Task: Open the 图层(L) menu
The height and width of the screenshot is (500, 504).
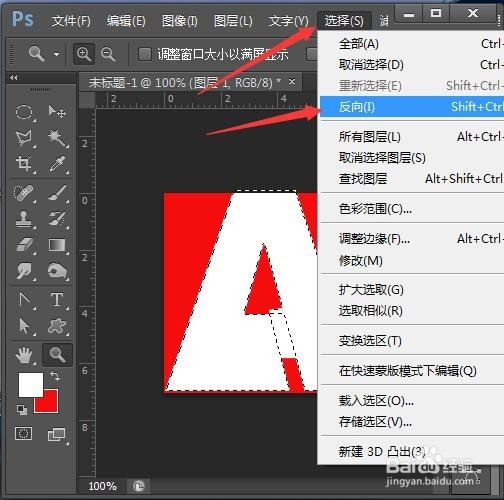Action: [x=233, y=21]
